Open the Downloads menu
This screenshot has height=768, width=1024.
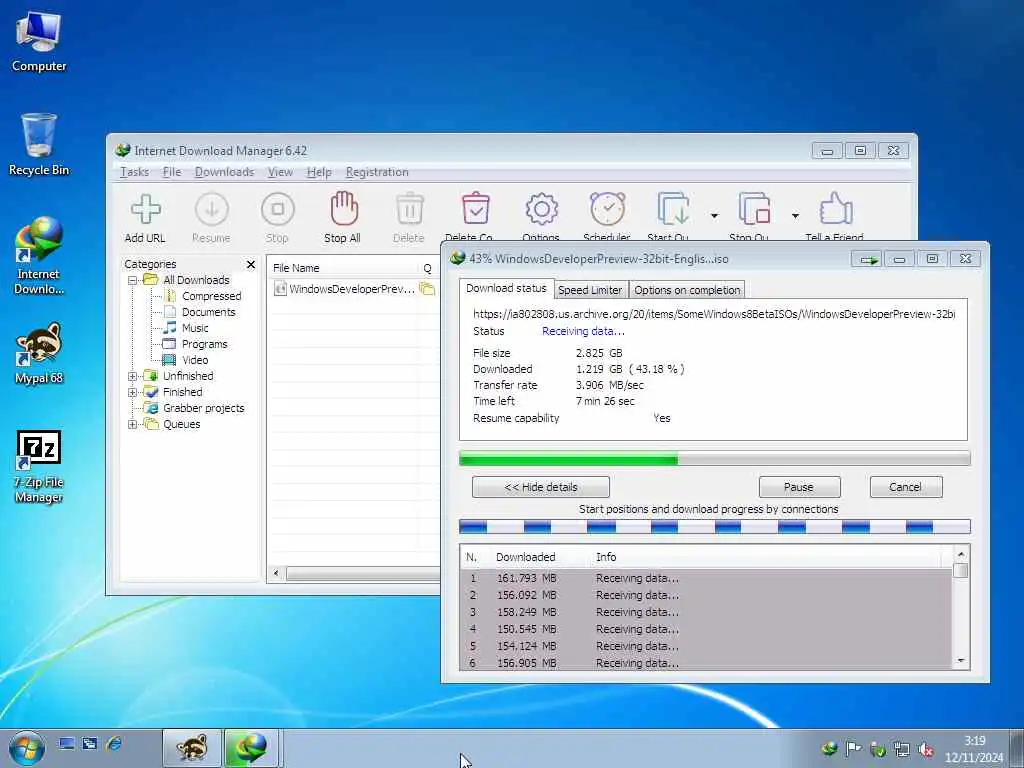(x=224, y=172)
